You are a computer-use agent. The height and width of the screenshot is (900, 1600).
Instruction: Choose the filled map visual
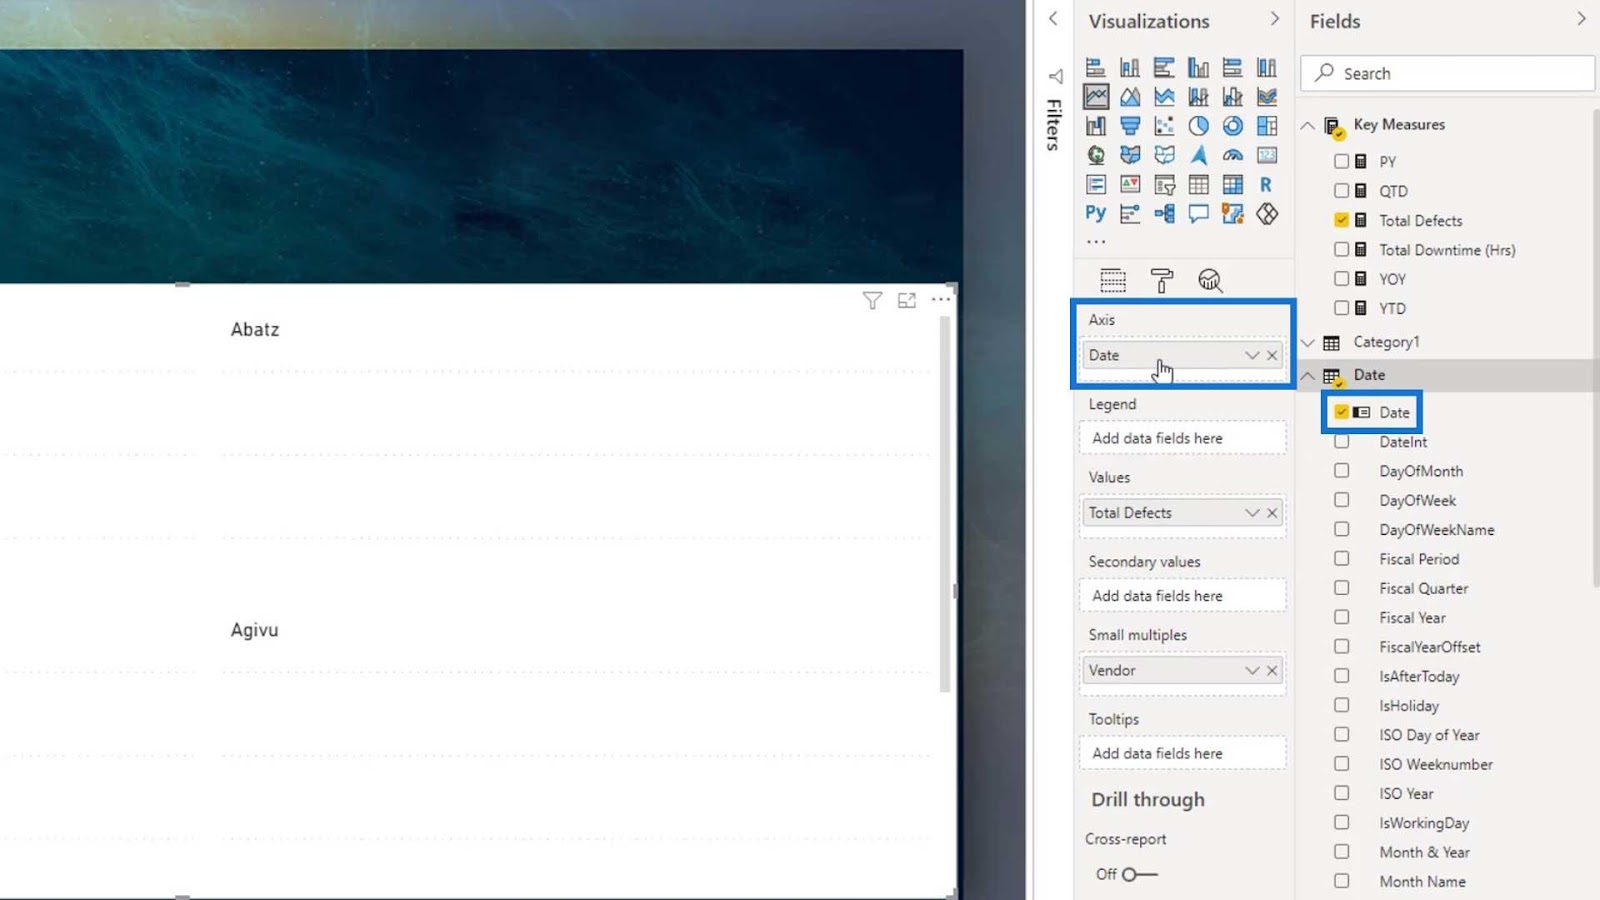pos(1130,155)
